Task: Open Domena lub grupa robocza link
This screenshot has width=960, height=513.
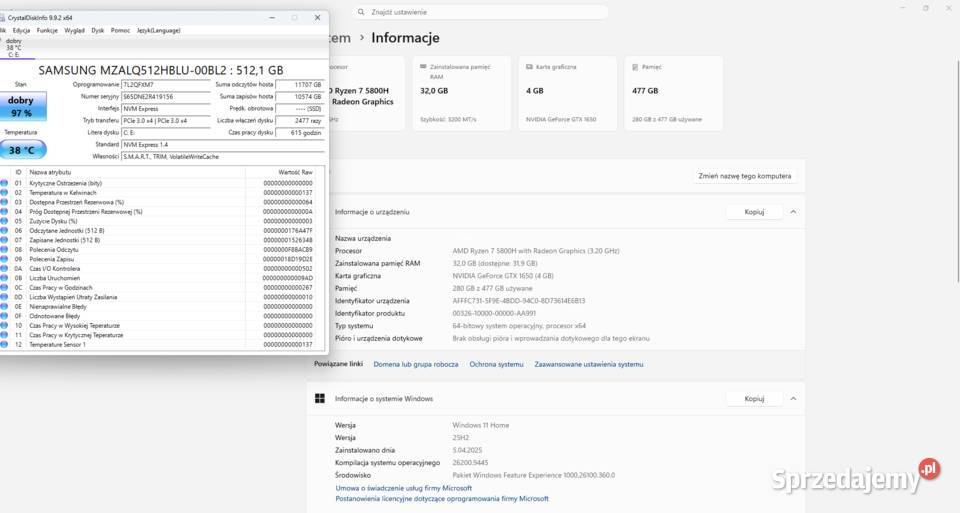Action: tap(416, 364)
